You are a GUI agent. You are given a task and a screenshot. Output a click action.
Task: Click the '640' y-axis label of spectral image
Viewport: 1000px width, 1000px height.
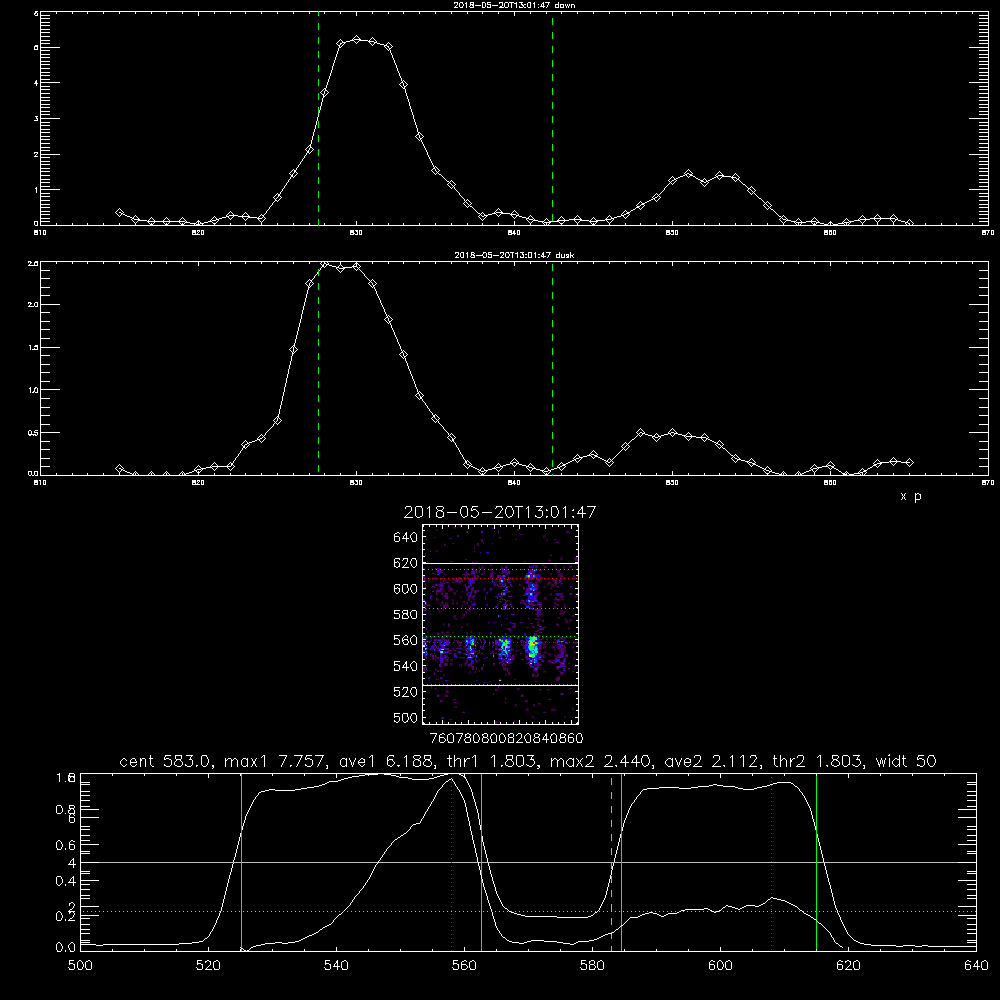pos(405,537)
